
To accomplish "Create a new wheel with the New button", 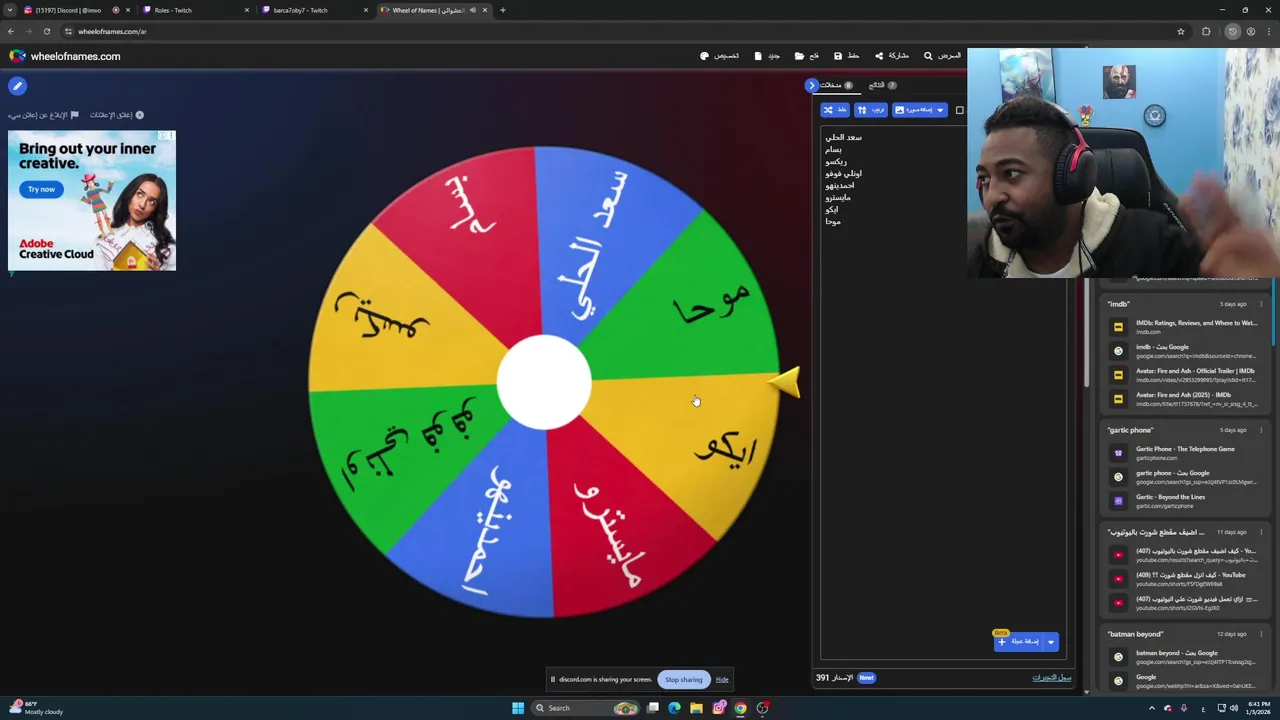I will click(x=767, y=56).
